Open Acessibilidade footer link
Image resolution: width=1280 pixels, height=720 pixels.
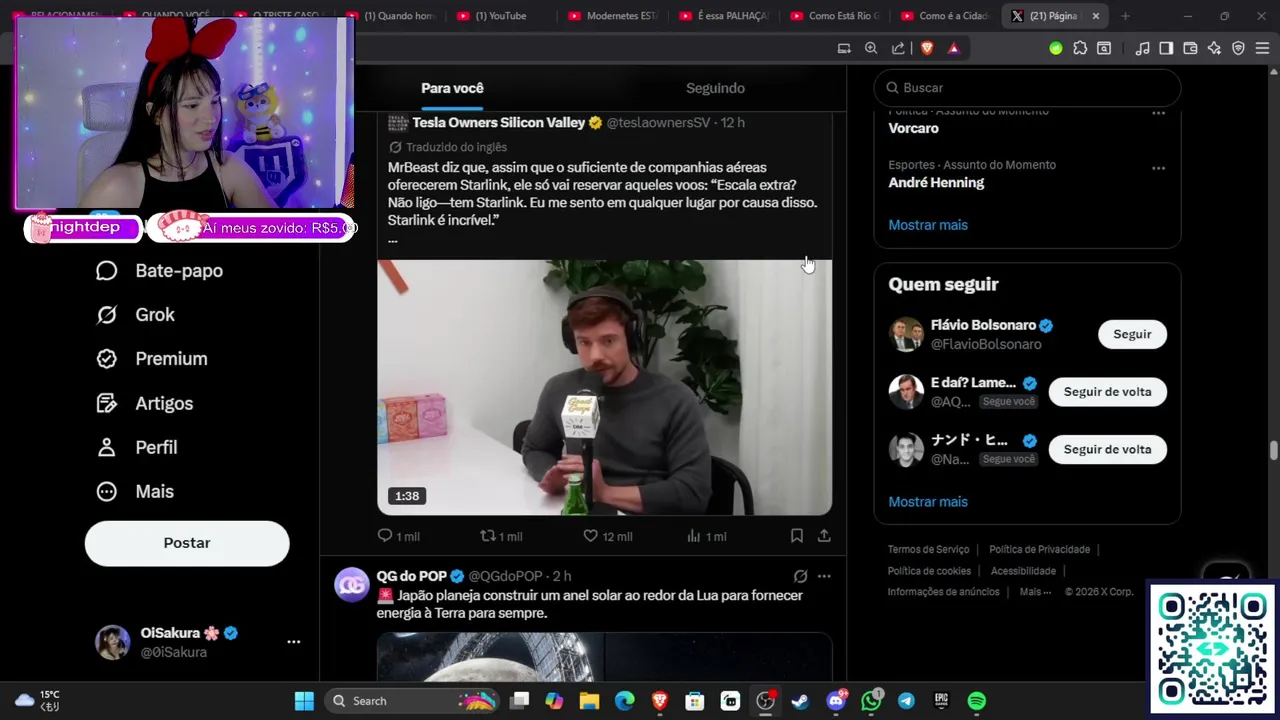1023,571
